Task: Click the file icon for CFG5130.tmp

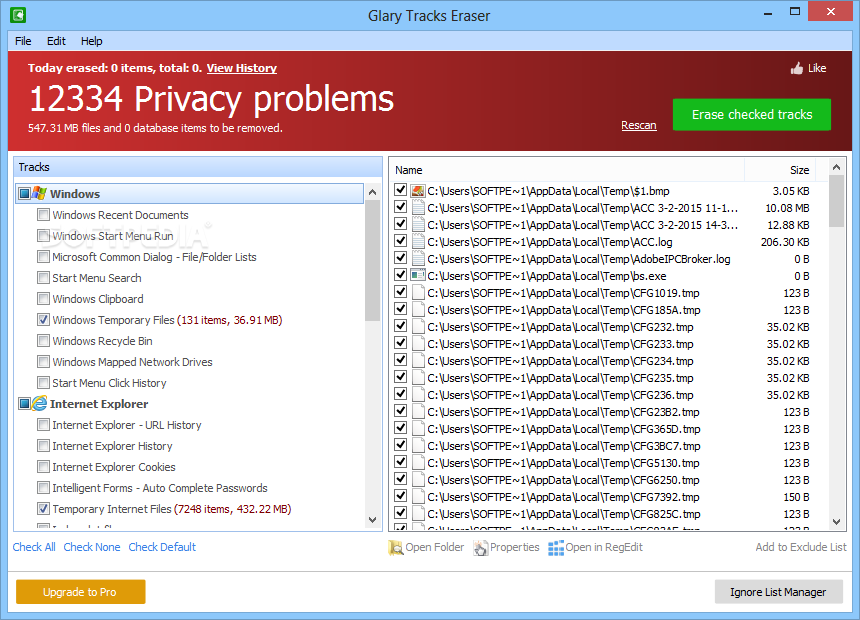Action: tap(418, 463)
